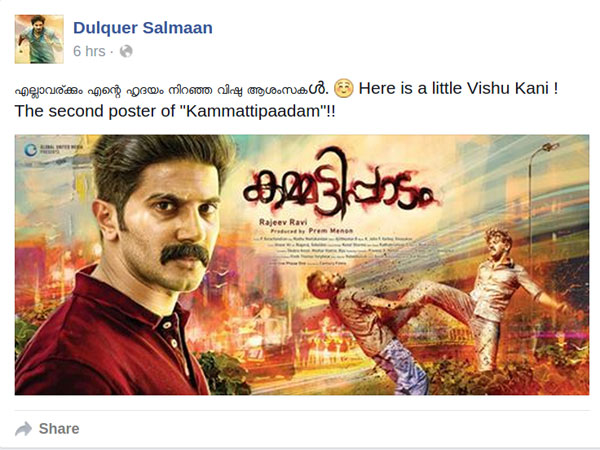The width and height of the screenshot is (600, 450).
Task: Click the "Prem Menon" producer credit
Action: pyautogui.click(x=331, y=231)
